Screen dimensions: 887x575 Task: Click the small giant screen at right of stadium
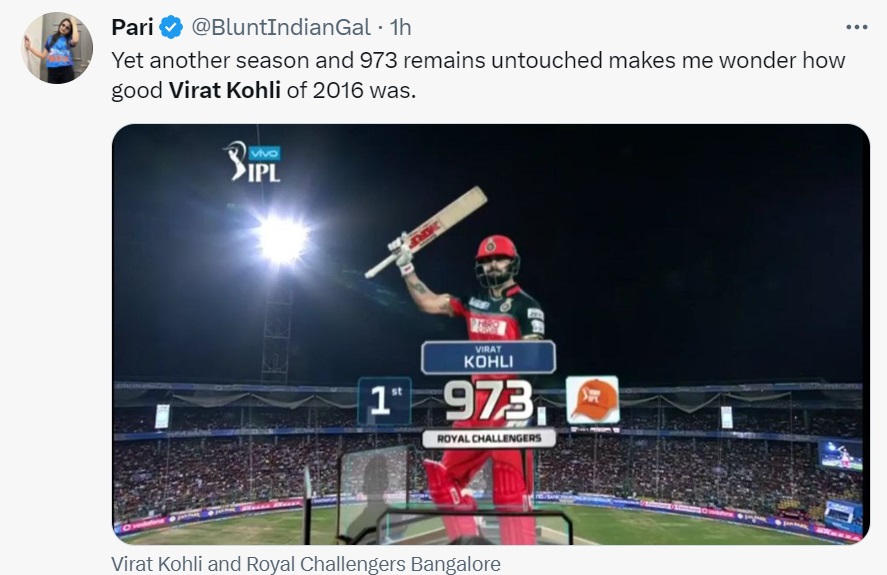click(x=840, y=455)
